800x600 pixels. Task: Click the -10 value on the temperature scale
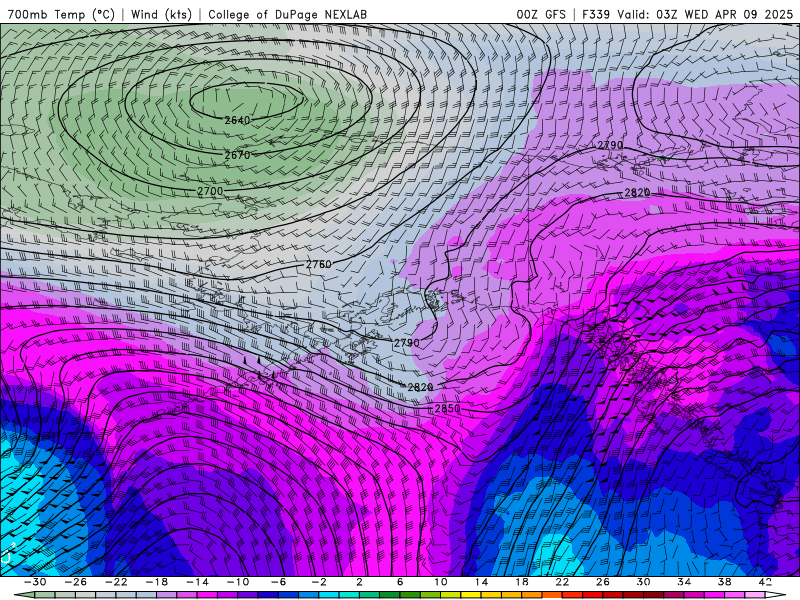coord(238,582)
